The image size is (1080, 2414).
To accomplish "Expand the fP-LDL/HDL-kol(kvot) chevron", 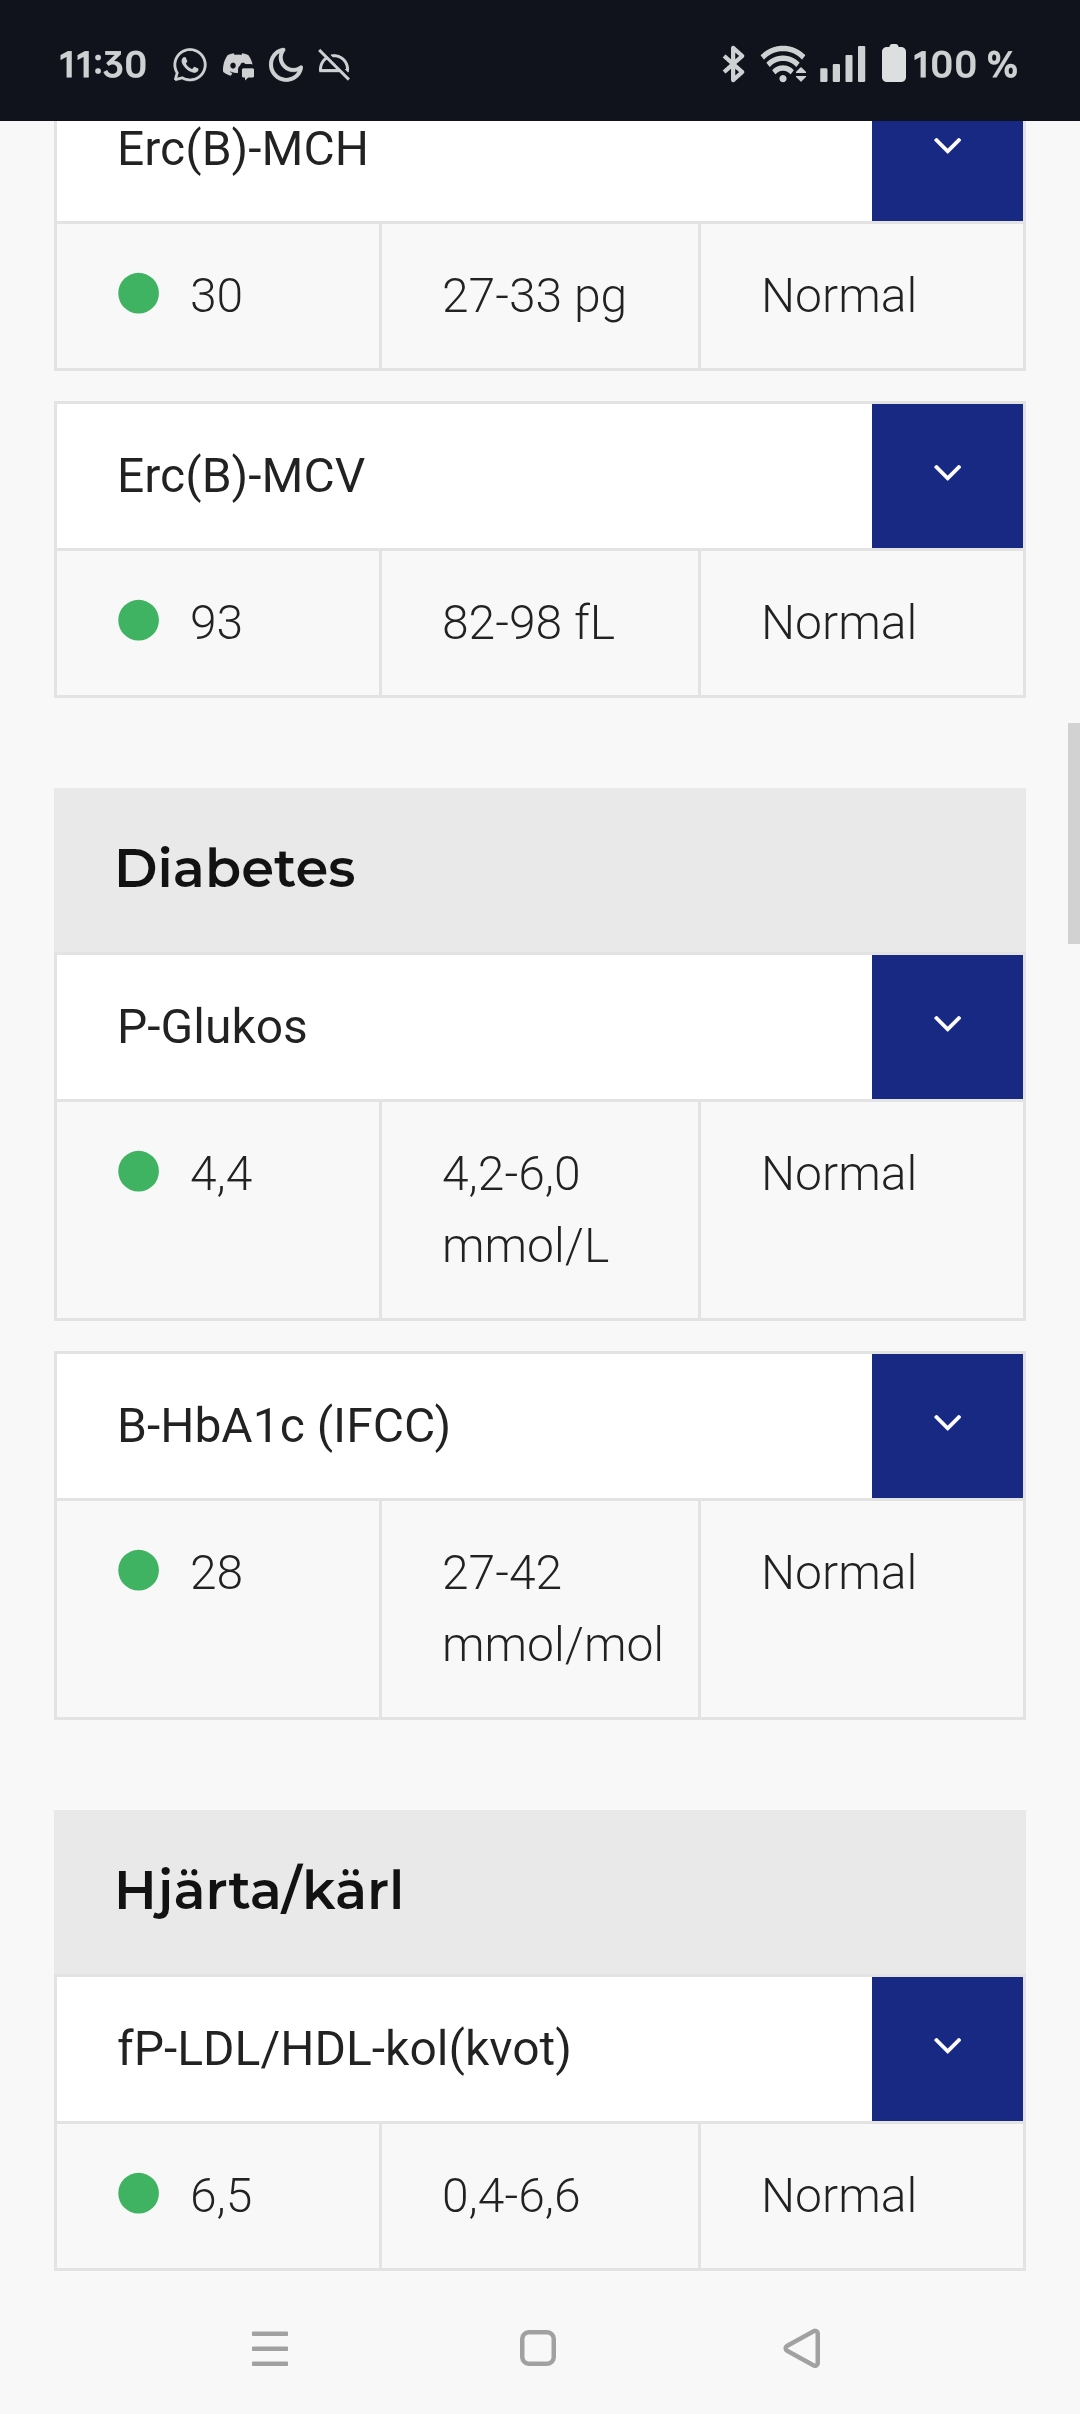I will (x=947, y=2048).
